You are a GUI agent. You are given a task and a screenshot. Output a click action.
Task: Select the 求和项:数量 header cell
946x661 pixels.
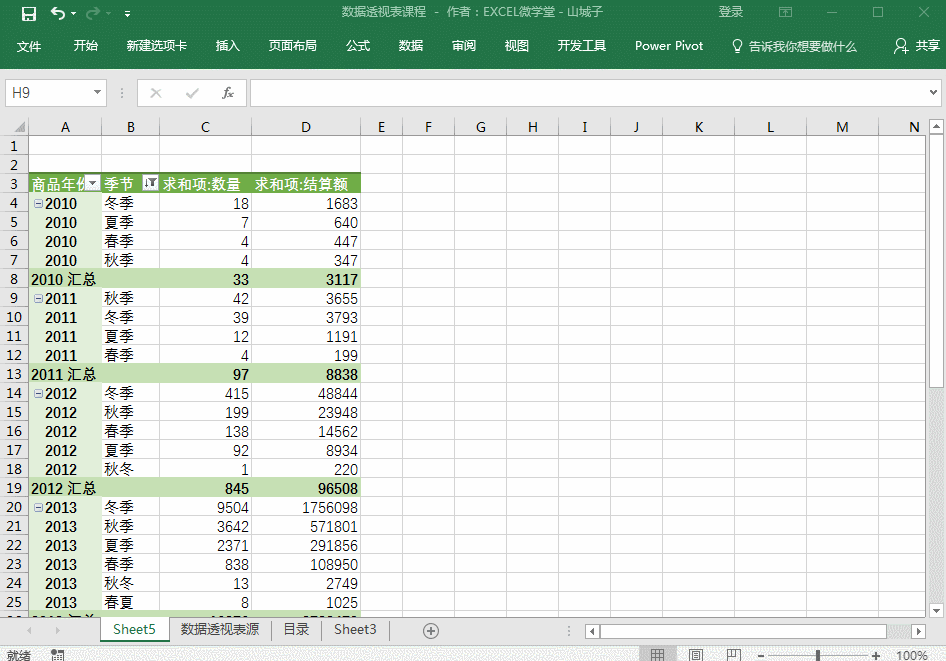tap(205, 183)
